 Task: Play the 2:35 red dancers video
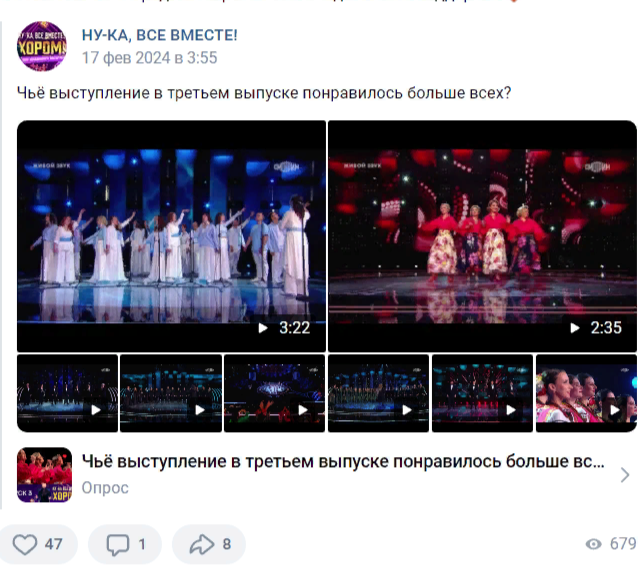coord(482,236)
